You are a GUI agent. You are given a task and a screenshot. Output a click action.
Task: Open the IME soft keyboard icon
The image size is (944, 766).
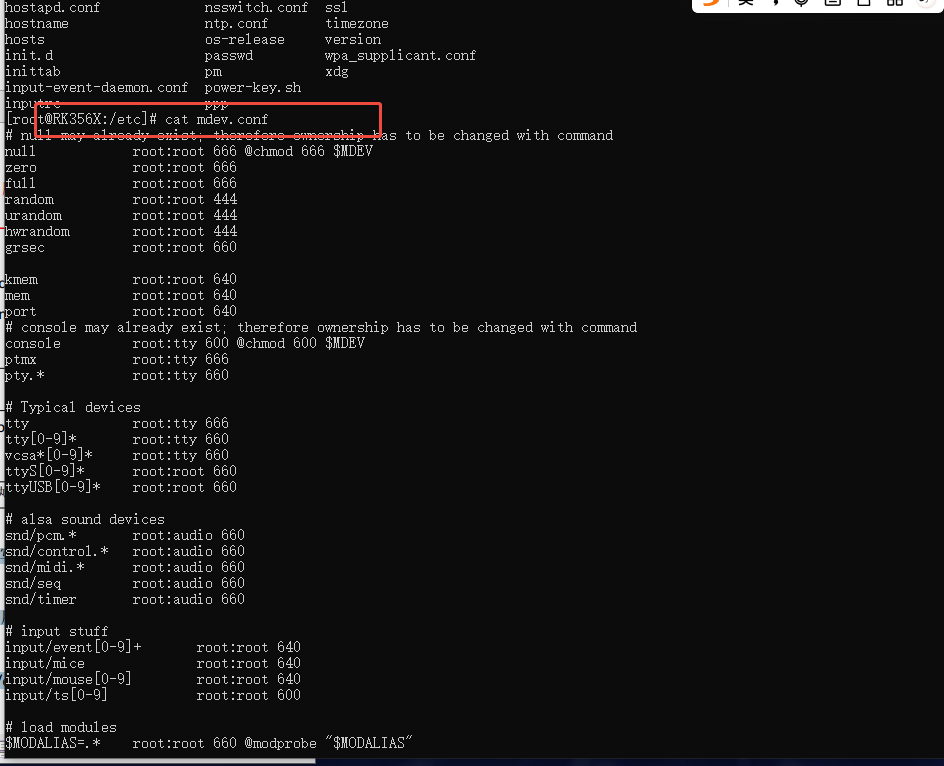pos(833,2)
